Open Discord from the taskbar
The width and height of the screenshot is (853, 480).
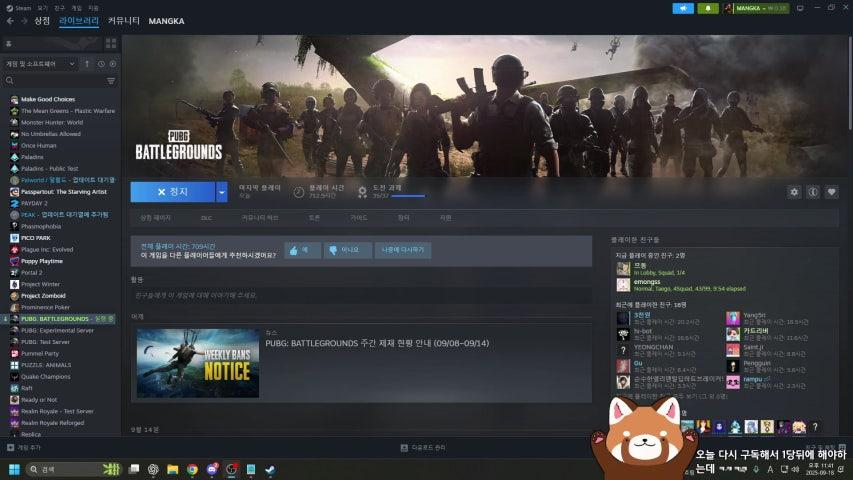pos(212,469)
